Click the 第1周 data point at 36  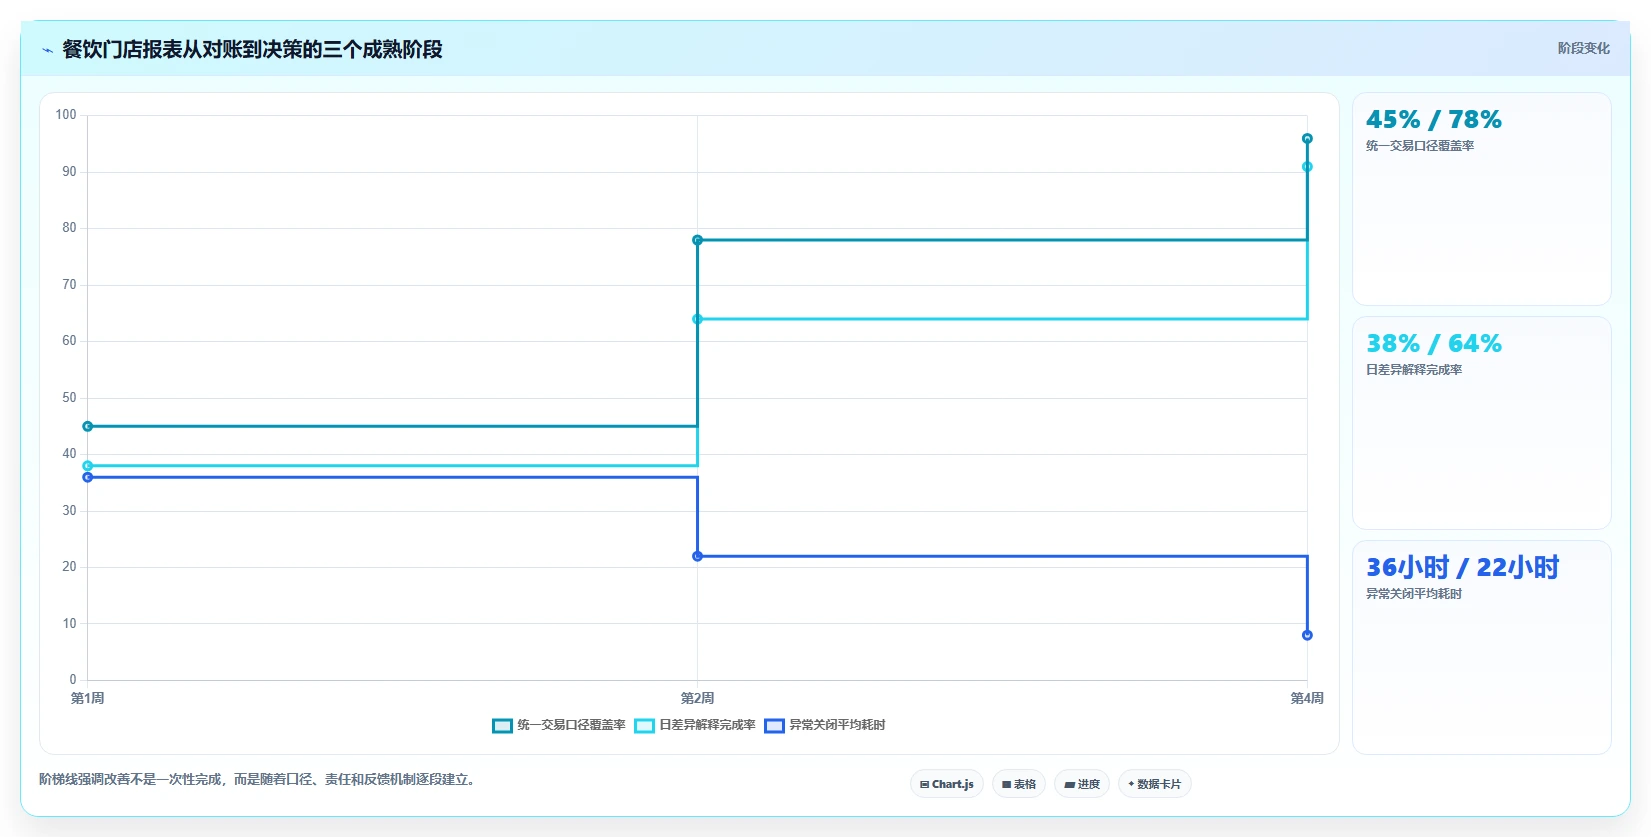coord(87,477)
